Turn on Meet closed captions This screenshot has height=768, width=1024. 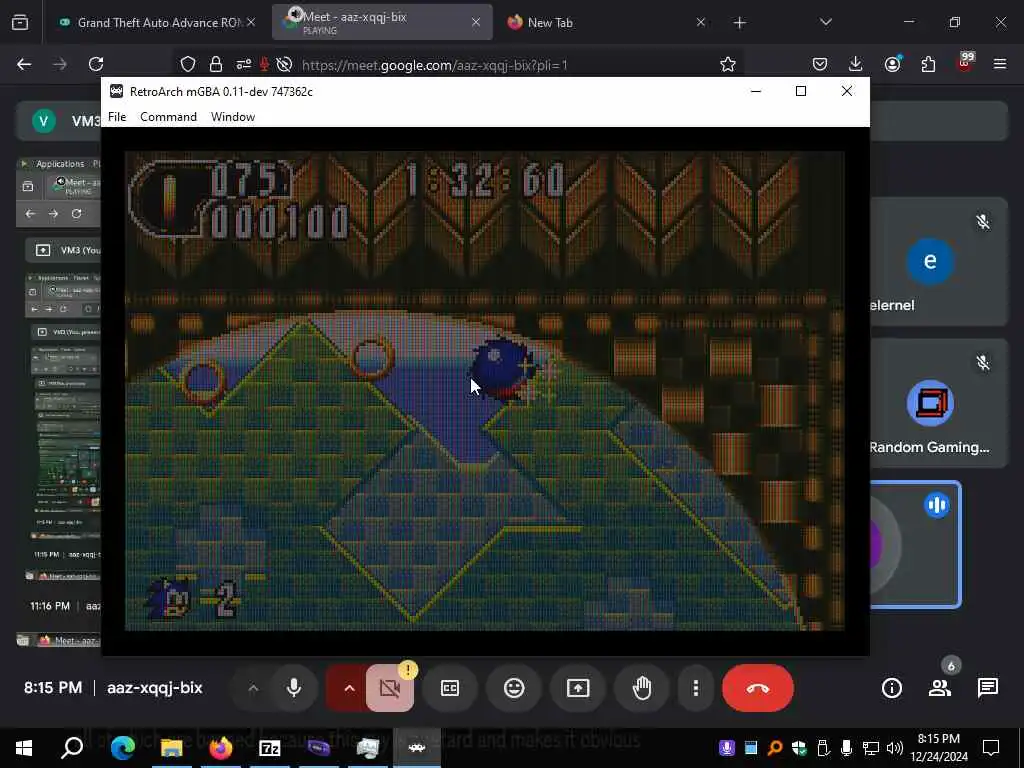450,688
